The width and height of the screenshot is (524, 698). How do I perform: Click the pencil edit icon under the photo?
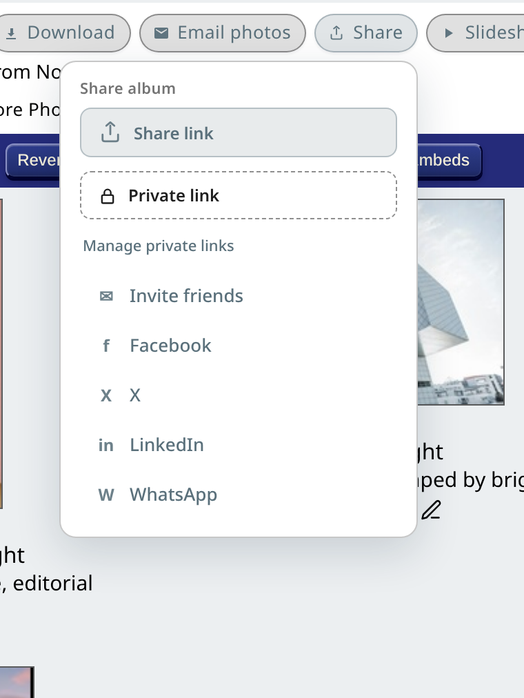431,510
